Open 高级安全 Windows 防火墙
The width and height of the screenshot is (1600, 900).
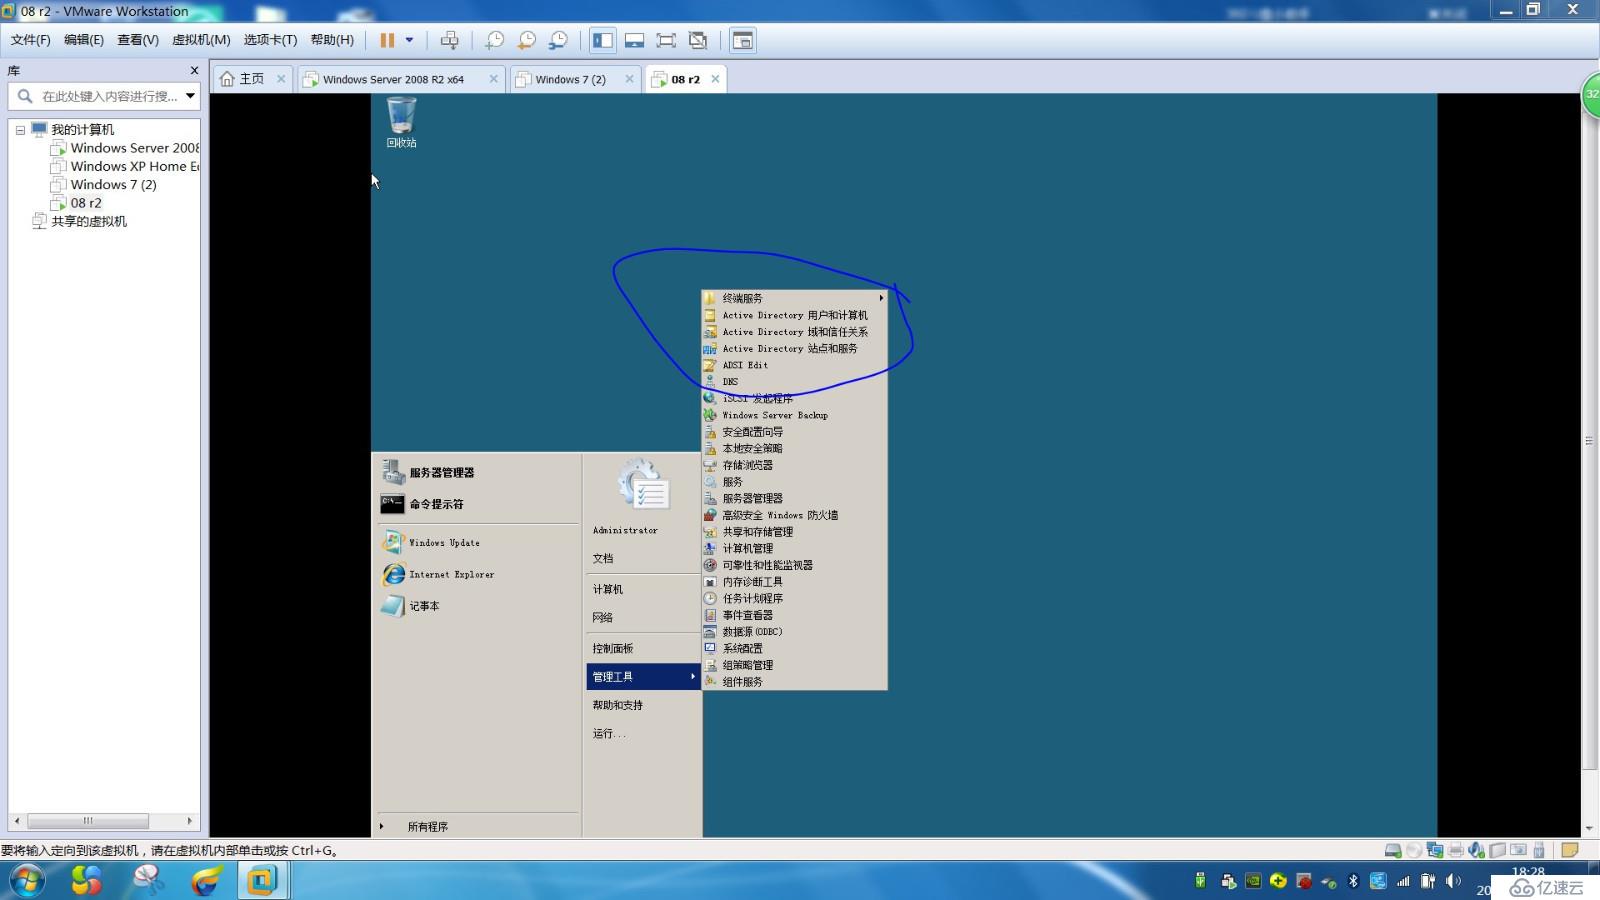794,515
